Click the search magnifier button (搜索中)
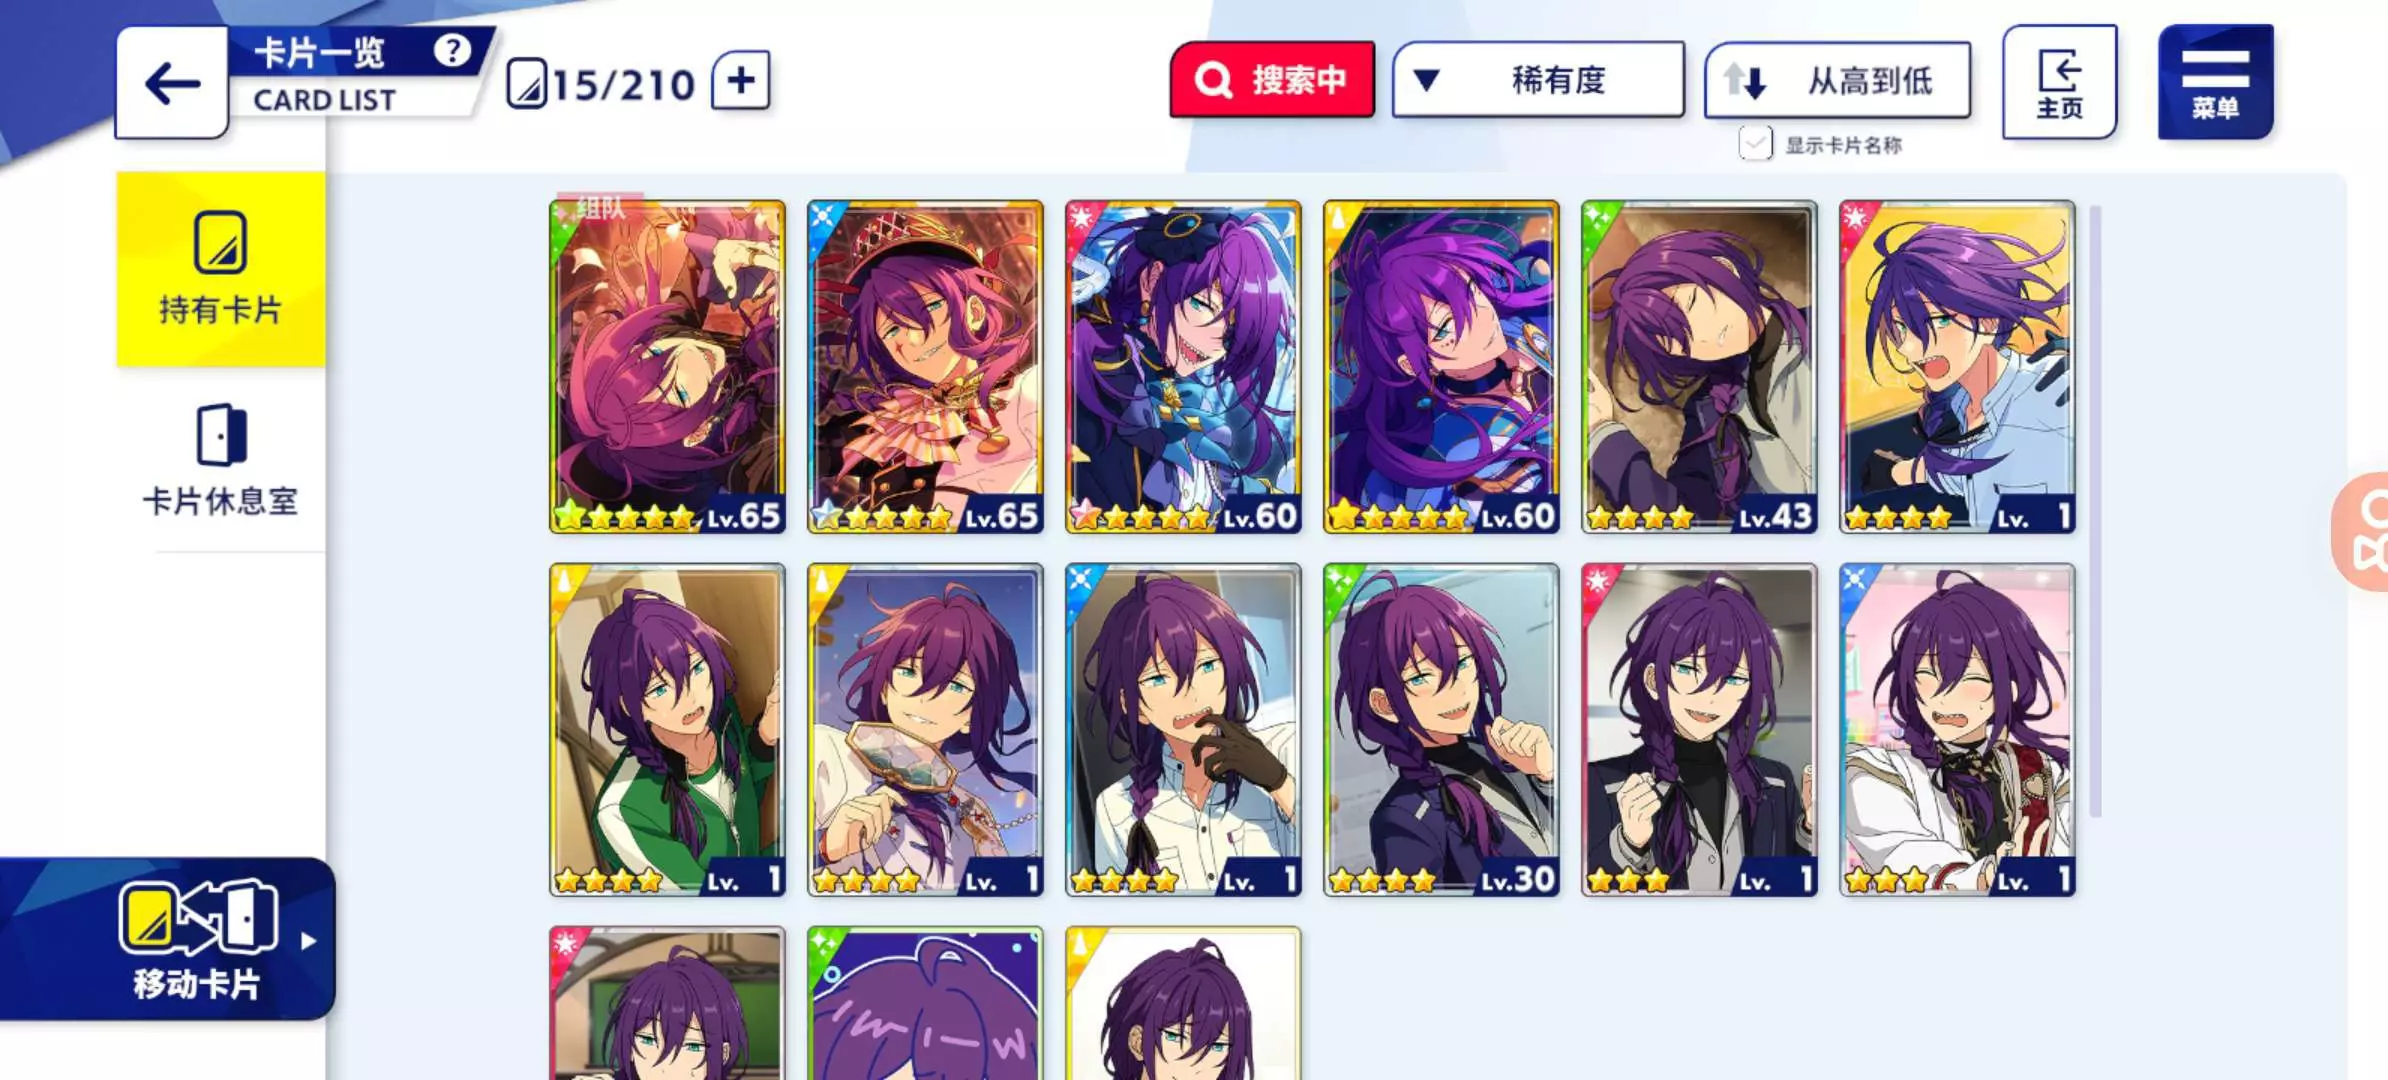Viewport: 2388px width, 1080px height. (1272, 79)
